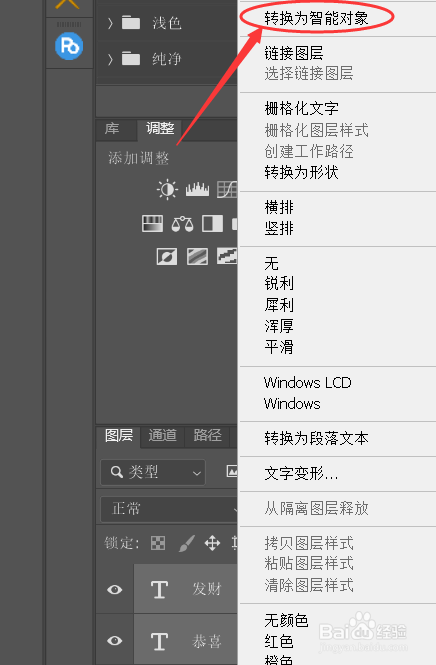Add a Threshold adjustment
The image size is (436, 665).
(x=227, y=256)
